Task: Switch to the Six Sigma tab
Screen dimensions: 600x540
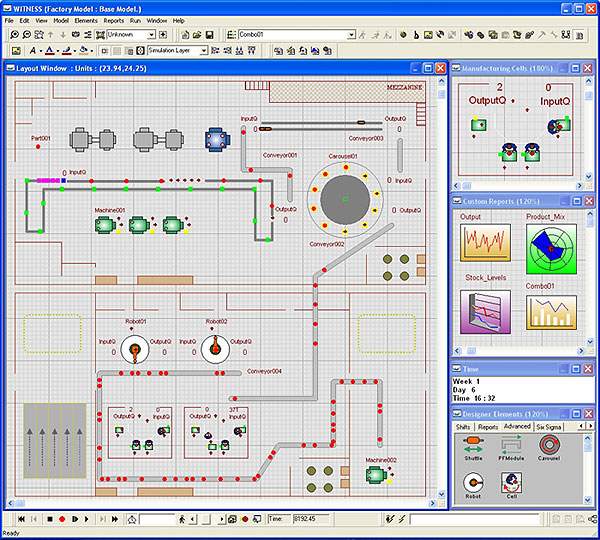Action: 549,427
